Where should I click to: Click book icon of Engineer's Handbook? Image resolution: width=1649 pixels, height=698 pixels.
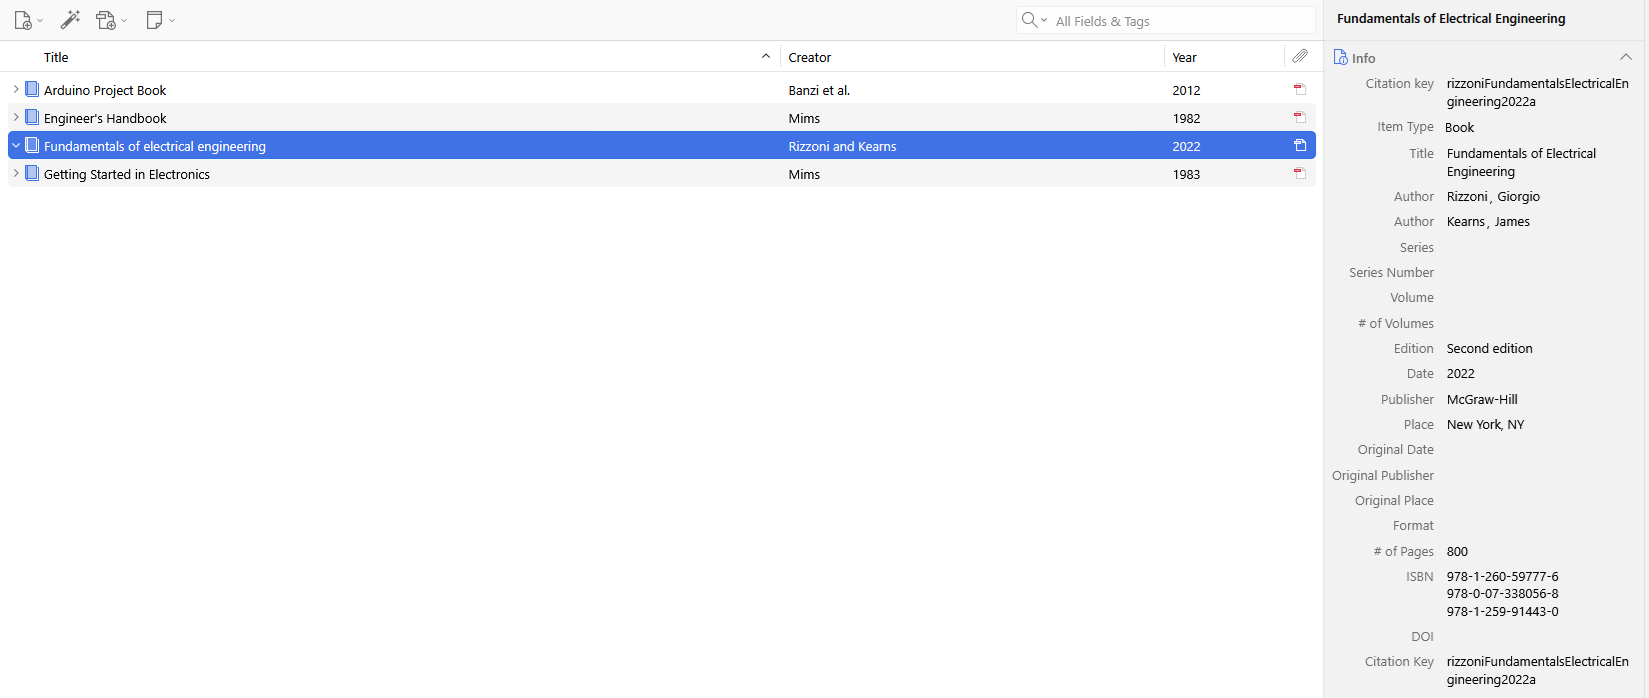click(x=32, y=117)
